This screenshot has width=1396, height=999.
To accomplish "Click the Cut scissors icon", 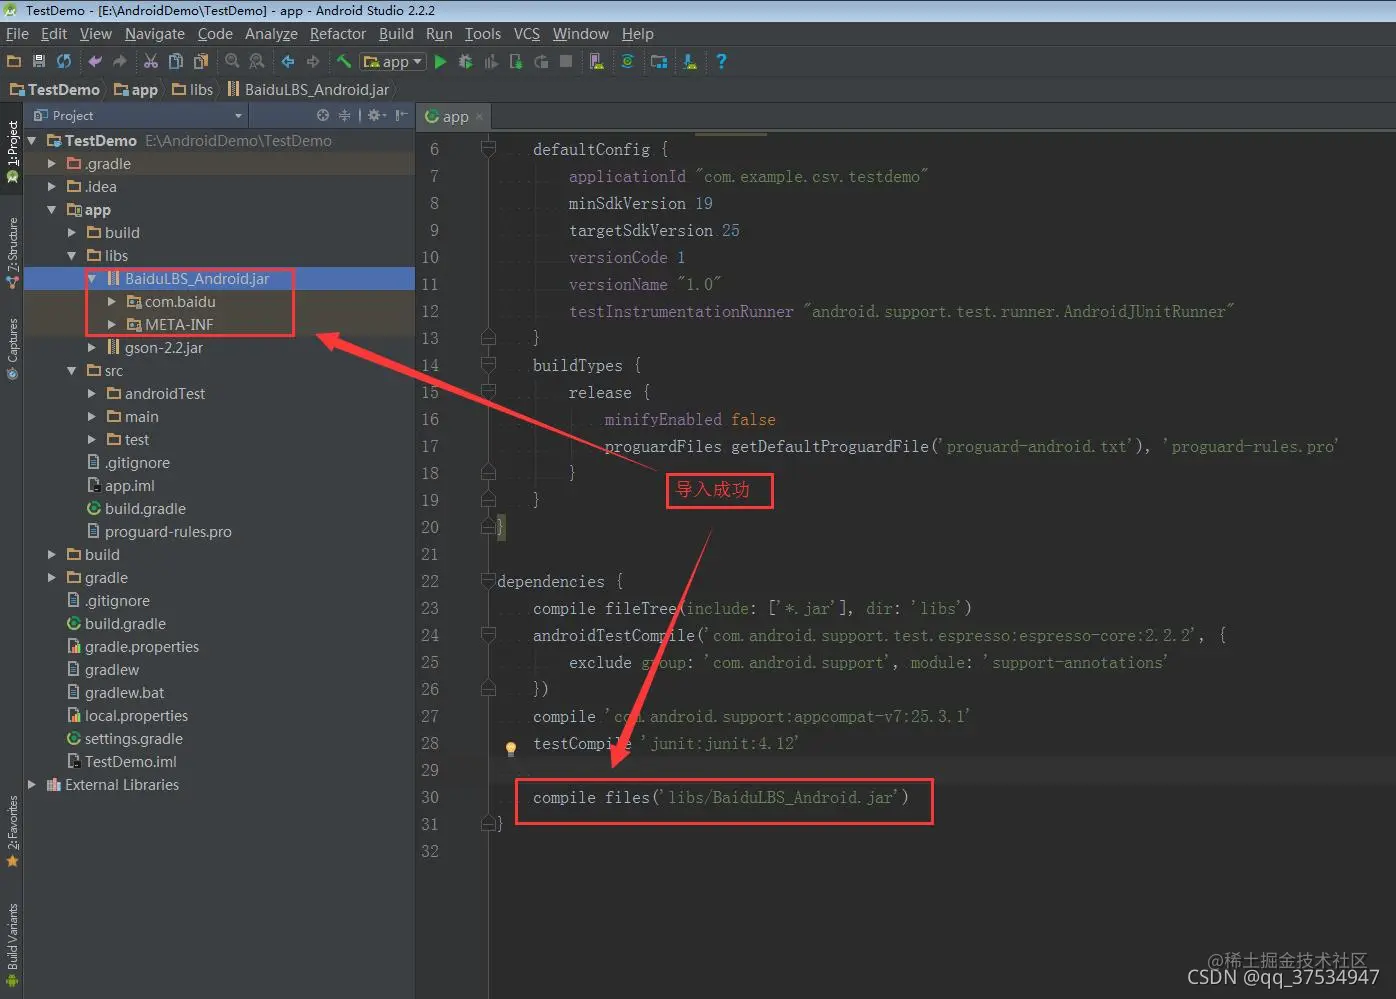I will click(151, 61).
